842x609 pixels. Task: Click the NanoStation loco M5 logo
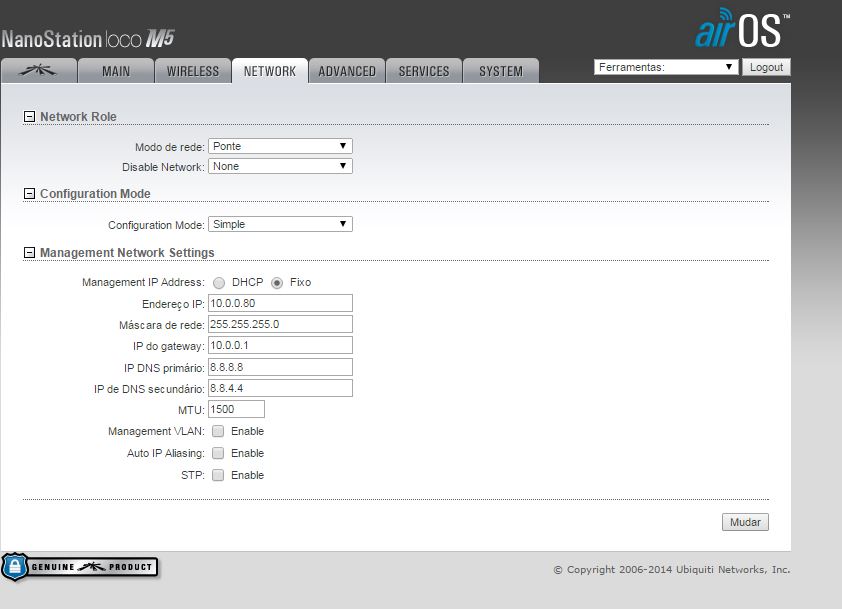[x=88, y=39]
